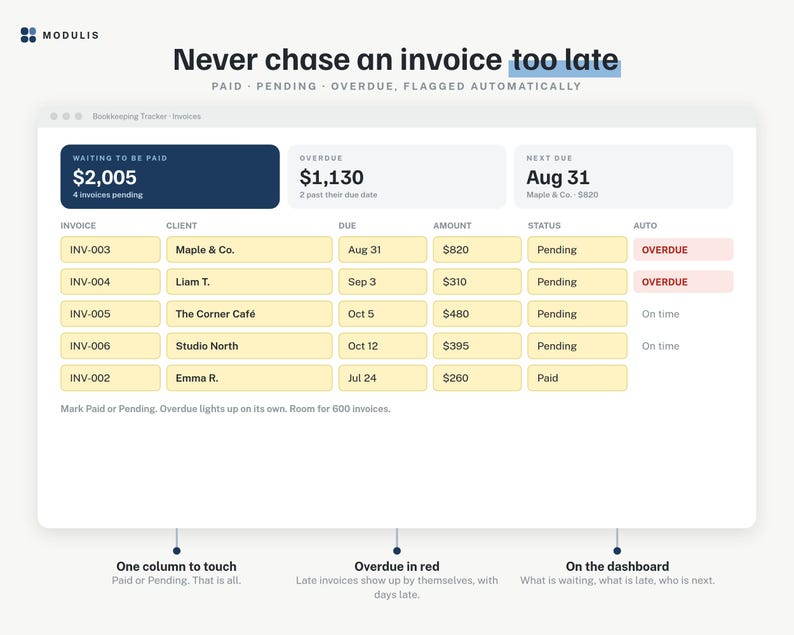
Task: Click the $480 amount cell
Action: pyautogui.click(x=477, y=314)
